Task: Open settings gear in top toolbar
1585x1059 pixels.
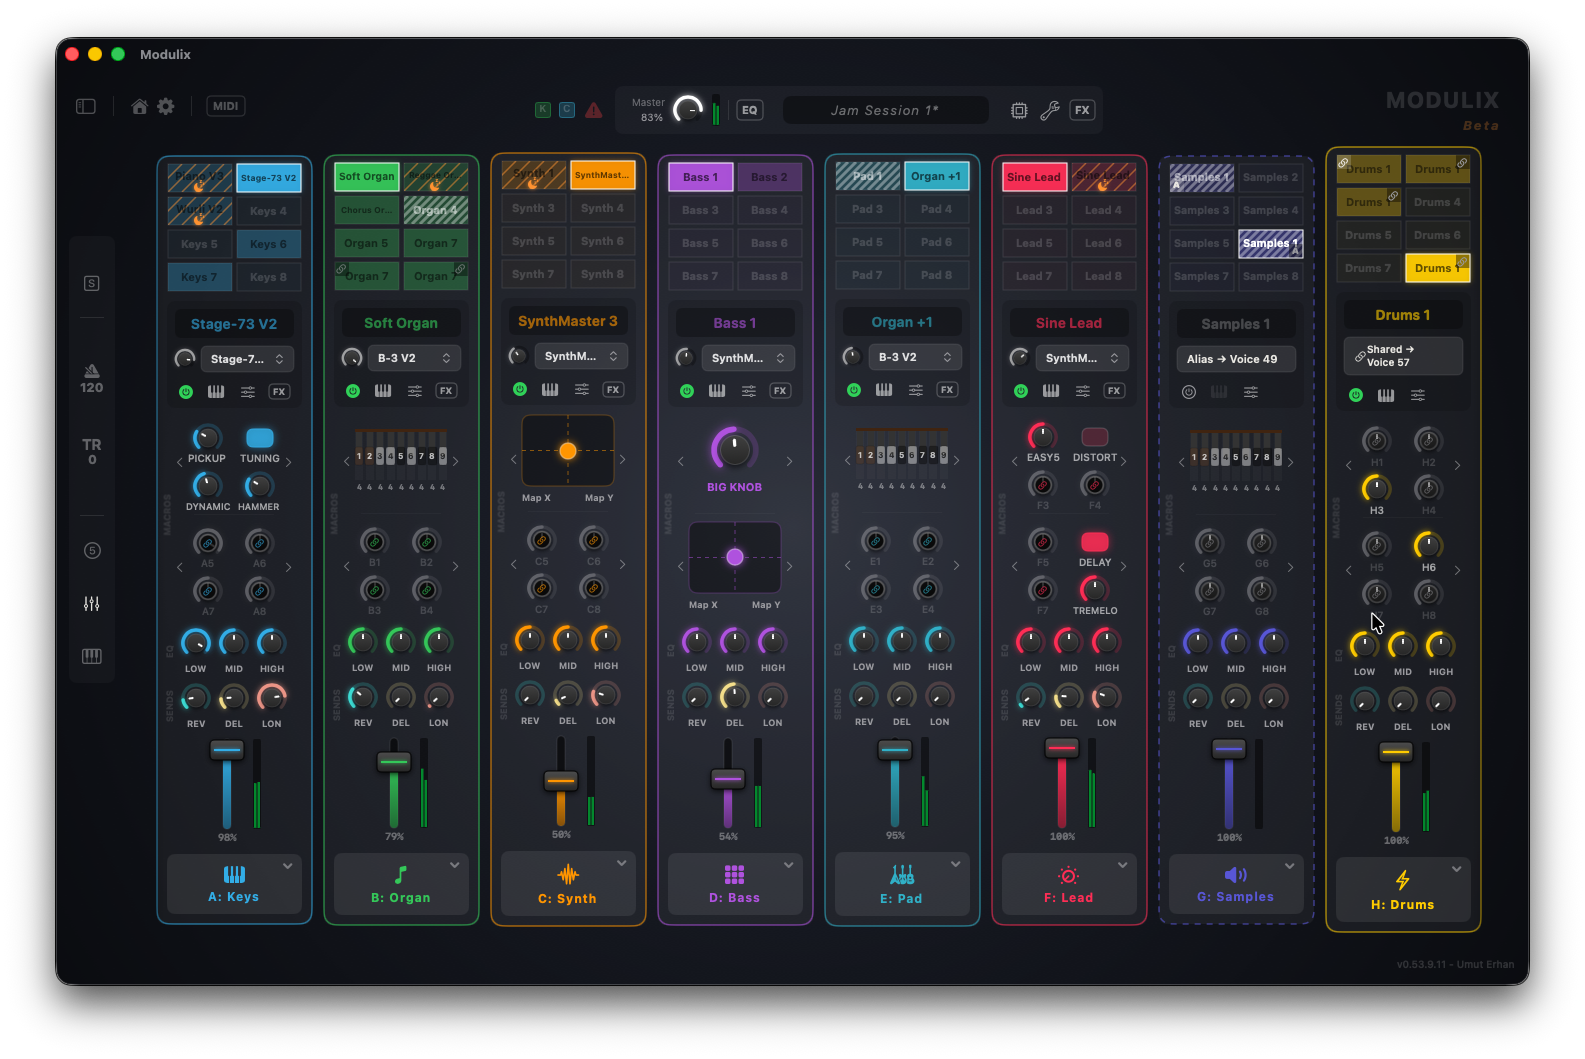Action: point(166,106)
